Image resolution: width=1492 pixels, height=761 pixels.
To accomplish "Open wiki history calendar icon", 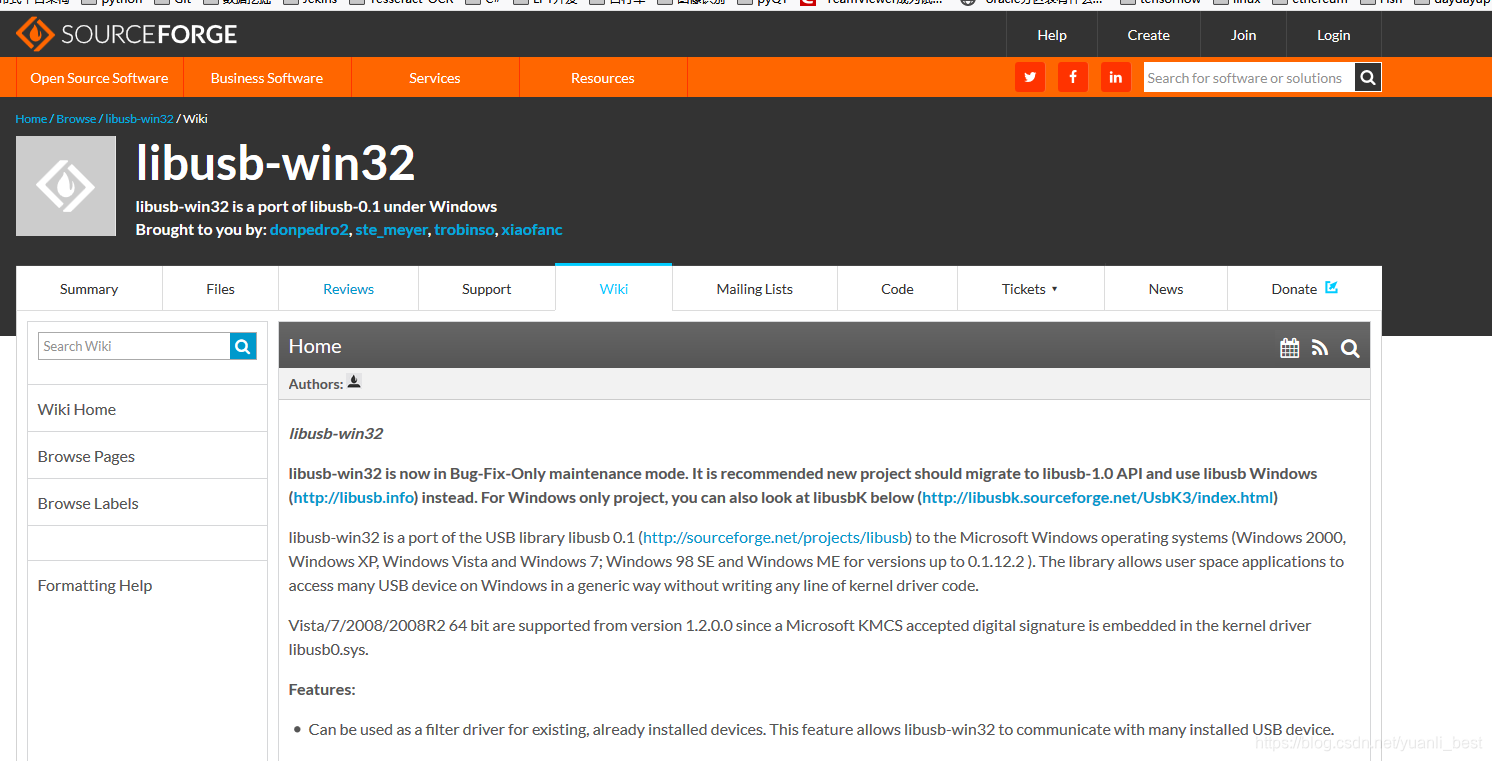I will coord(1290,347).
